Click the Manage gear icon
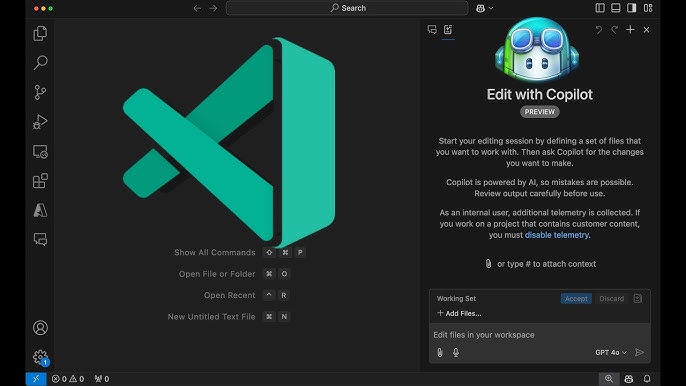The height and width of the screenshot is (386, 686). point(40,357)
